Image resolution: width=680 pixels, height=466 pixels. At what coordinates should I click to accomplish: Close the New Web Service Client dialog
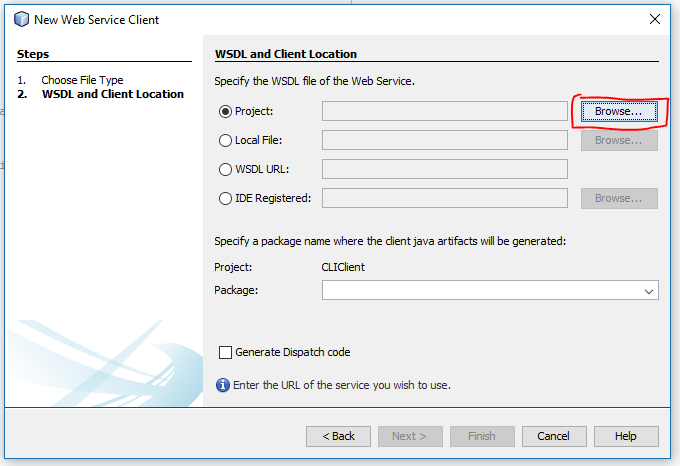(x=655, y=19)
